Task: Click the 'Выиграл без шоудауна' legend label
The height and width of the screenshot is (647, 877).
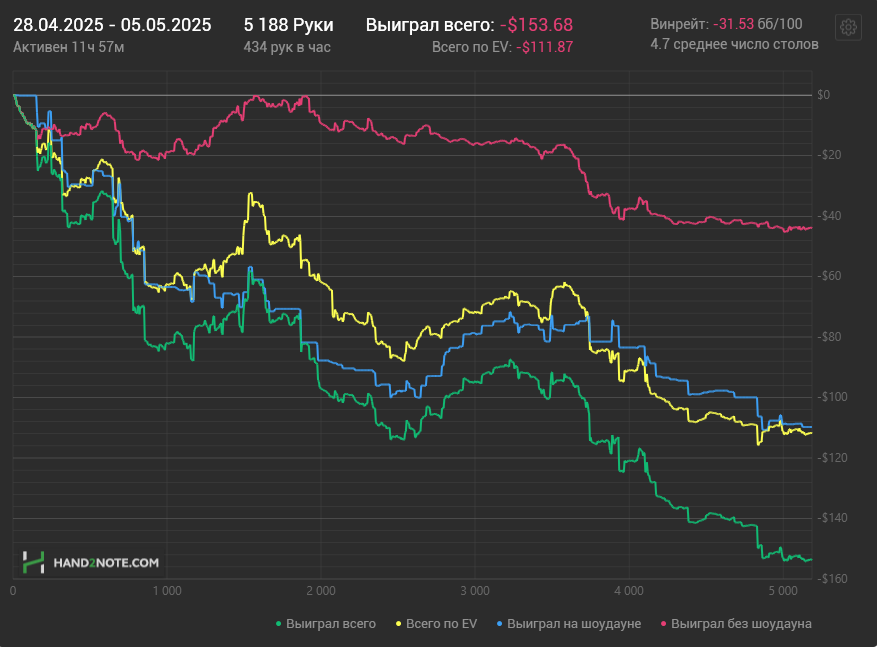Action: pyautogui.click(x=741, y=624)
